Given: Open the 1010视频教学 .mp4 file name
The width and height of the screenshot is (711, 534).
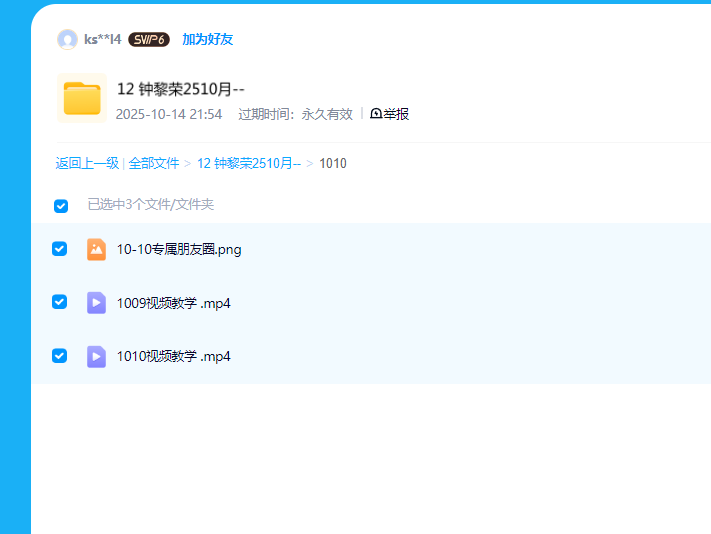Looking at the screenshot, I should pyautogui.click(x=173, y=356).
